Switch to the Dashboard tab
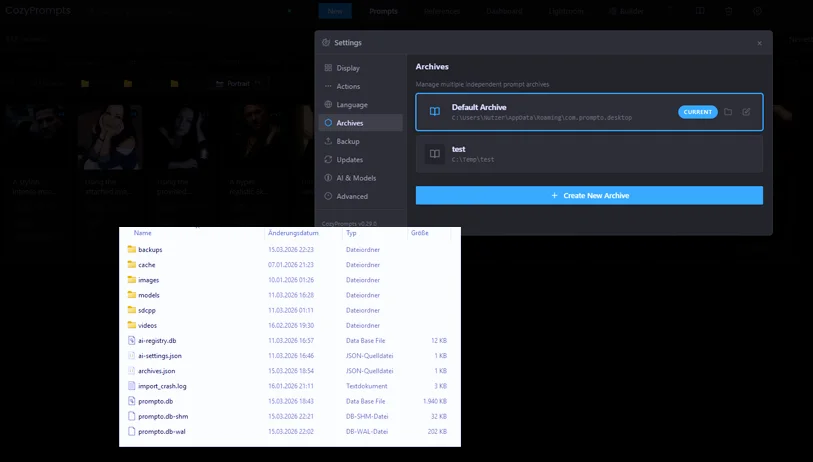 click(x=504, y=11)
